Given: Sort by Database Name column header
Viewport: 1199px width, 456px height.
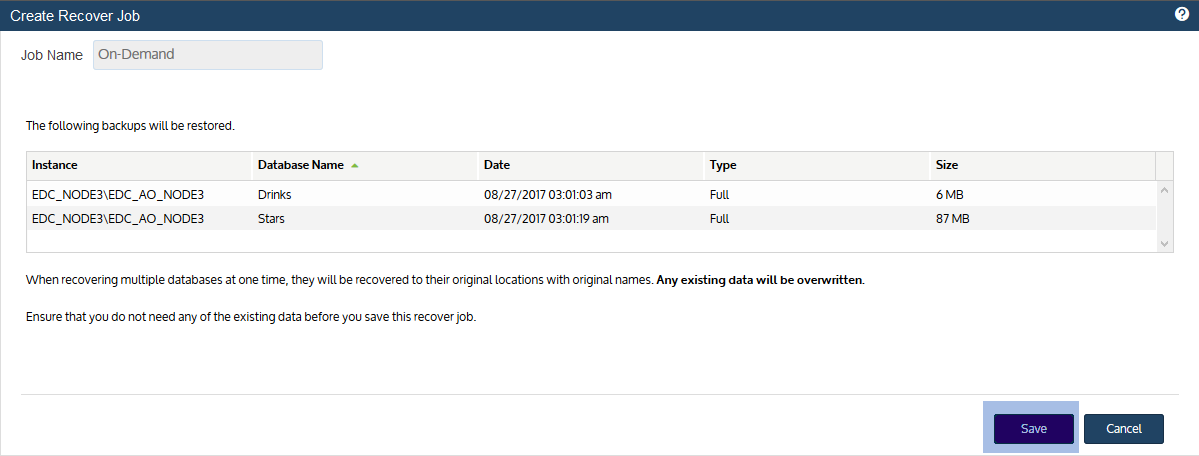Looking at the screenshot, I should (364, 165).
